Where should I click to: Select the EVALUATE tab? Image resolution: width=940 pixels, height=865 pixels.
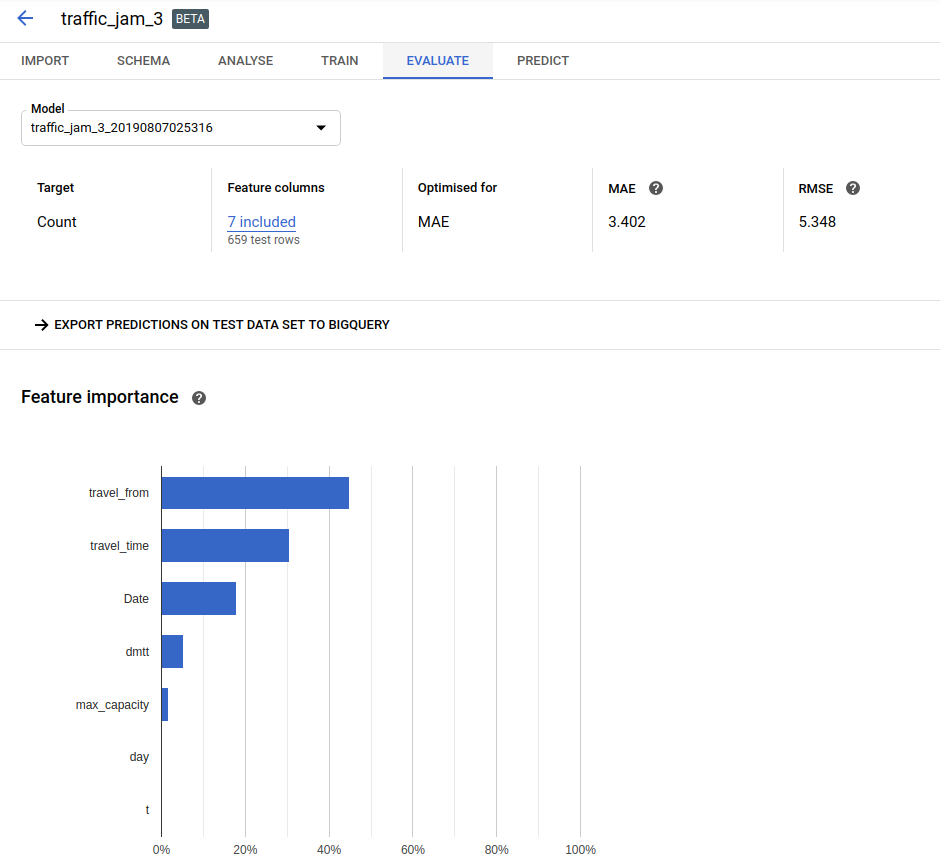tap(437, 61)
